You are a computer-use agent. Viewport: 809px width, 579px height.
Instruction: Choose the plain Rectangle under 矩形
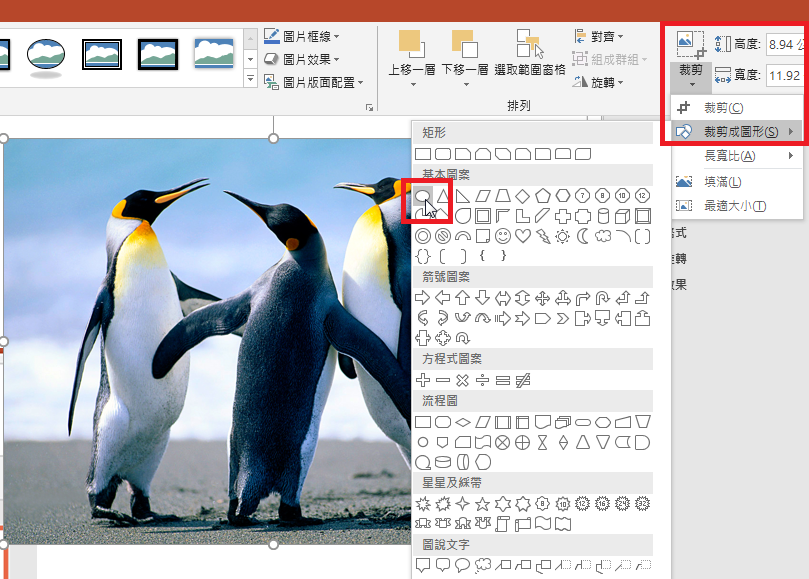(423, 154)
